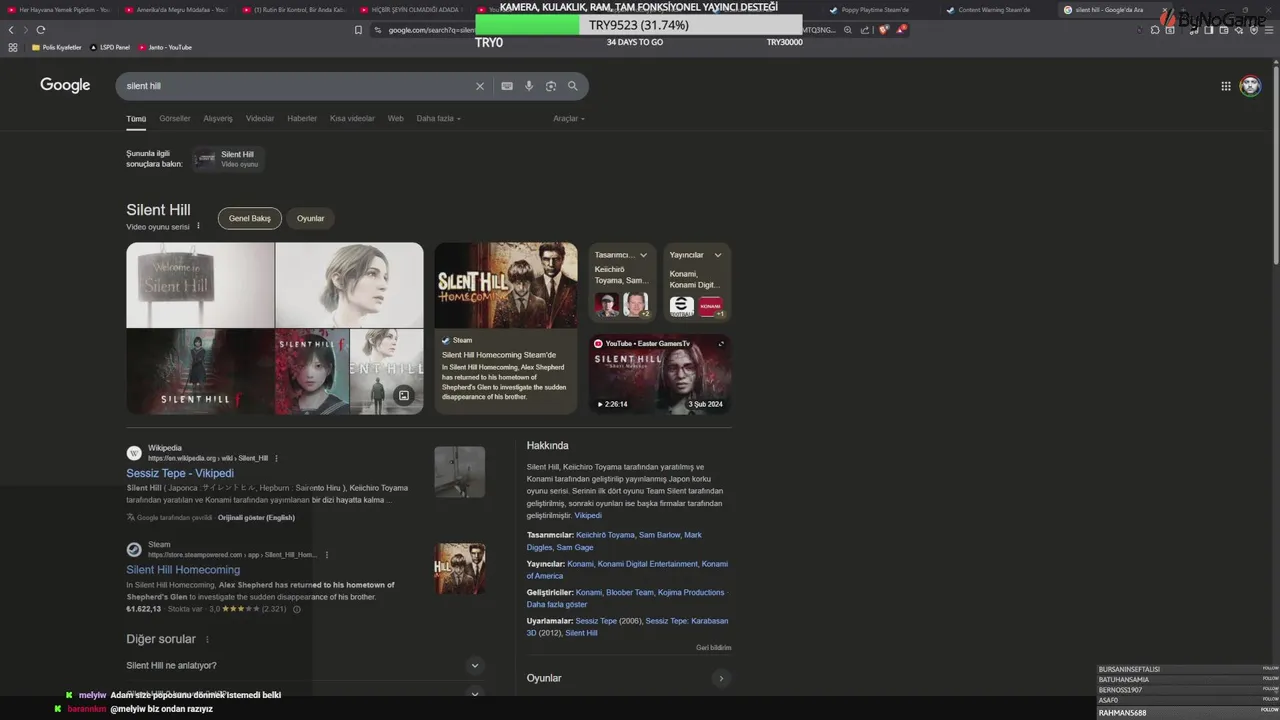Open the more images icon in gallery

click(404, 396)
